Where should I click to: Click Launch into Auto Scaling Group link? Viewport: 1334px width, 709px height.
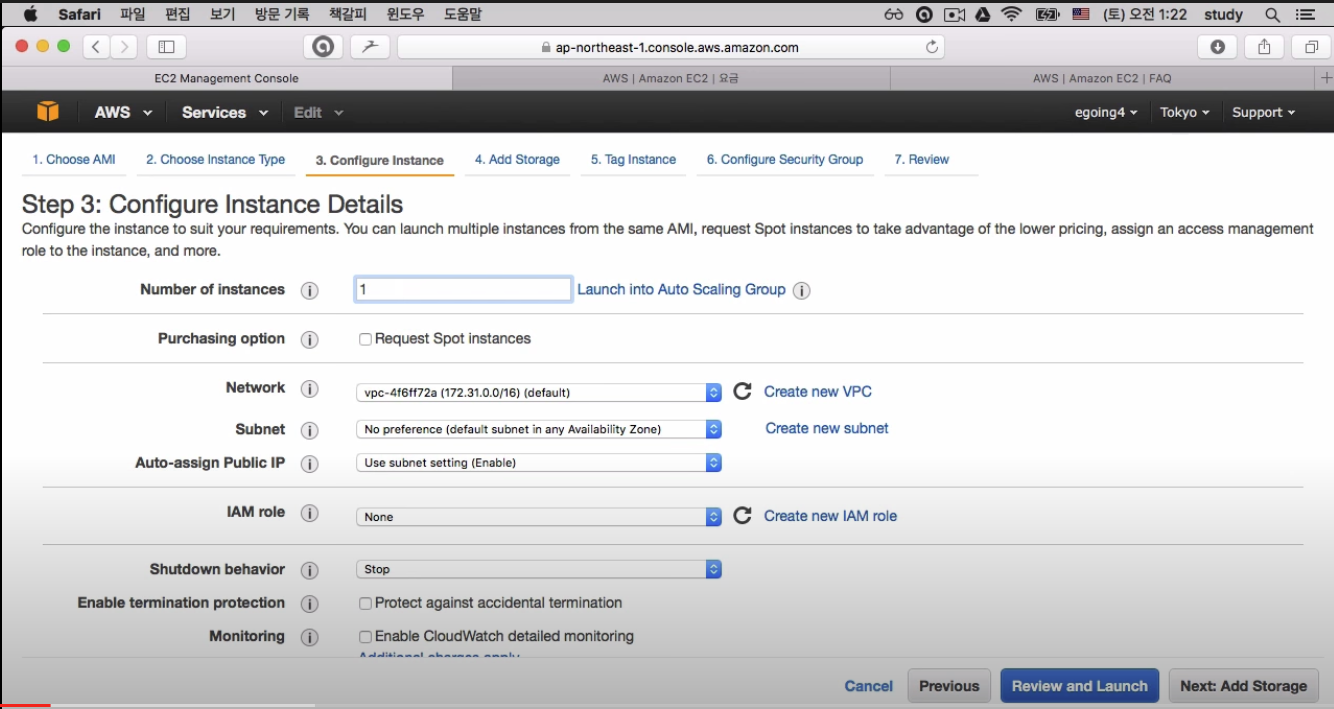tap(681, 289)
